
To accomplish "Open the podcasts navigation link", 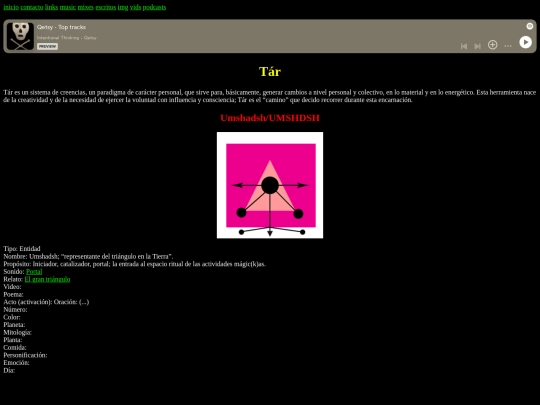I will click(154, 7).
